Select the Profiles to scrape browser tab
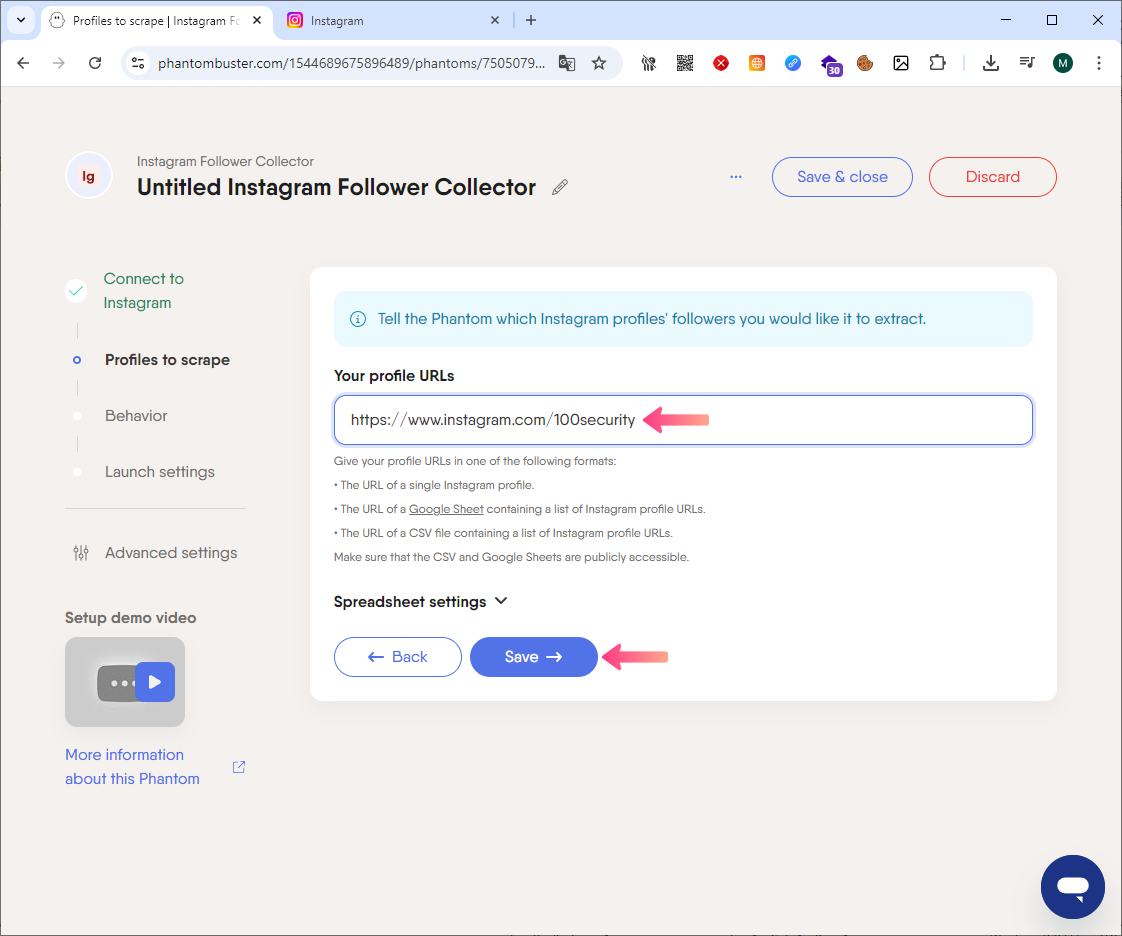This screenshot has width=1122, height=936. point(156,21)
